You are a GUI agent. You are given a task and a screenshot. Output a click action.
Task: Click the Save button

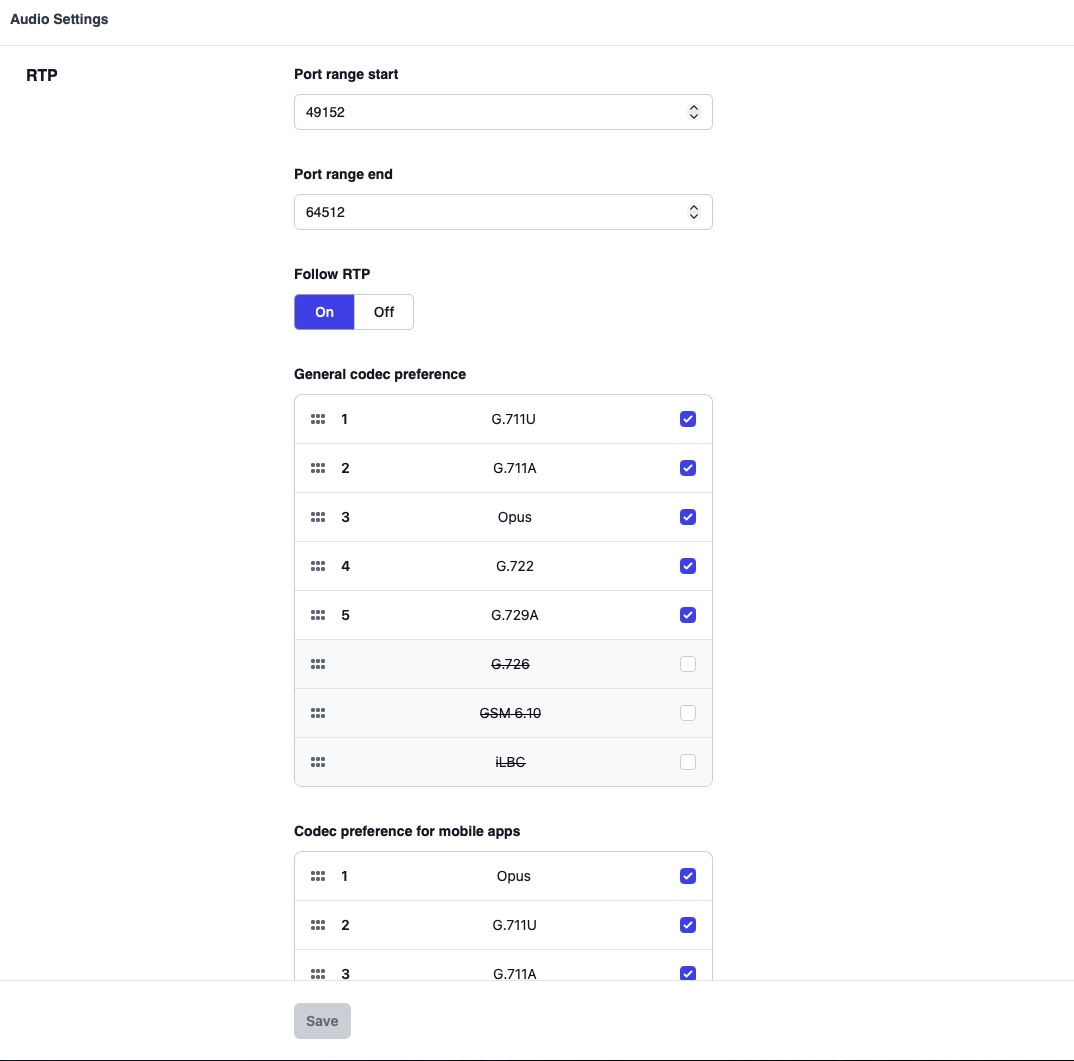point(322,1021)
